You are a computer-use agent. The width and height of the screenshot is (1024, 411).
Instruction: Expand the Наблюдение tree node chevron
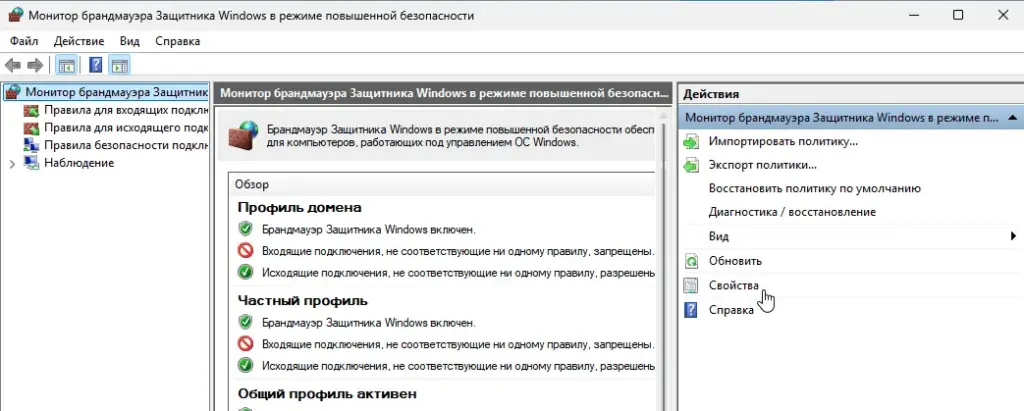[12, 163]
